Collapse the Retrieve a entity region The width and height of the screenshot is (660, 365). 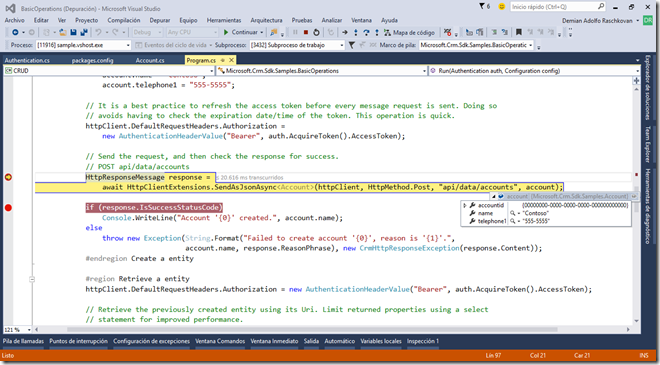tap(32, 279)
